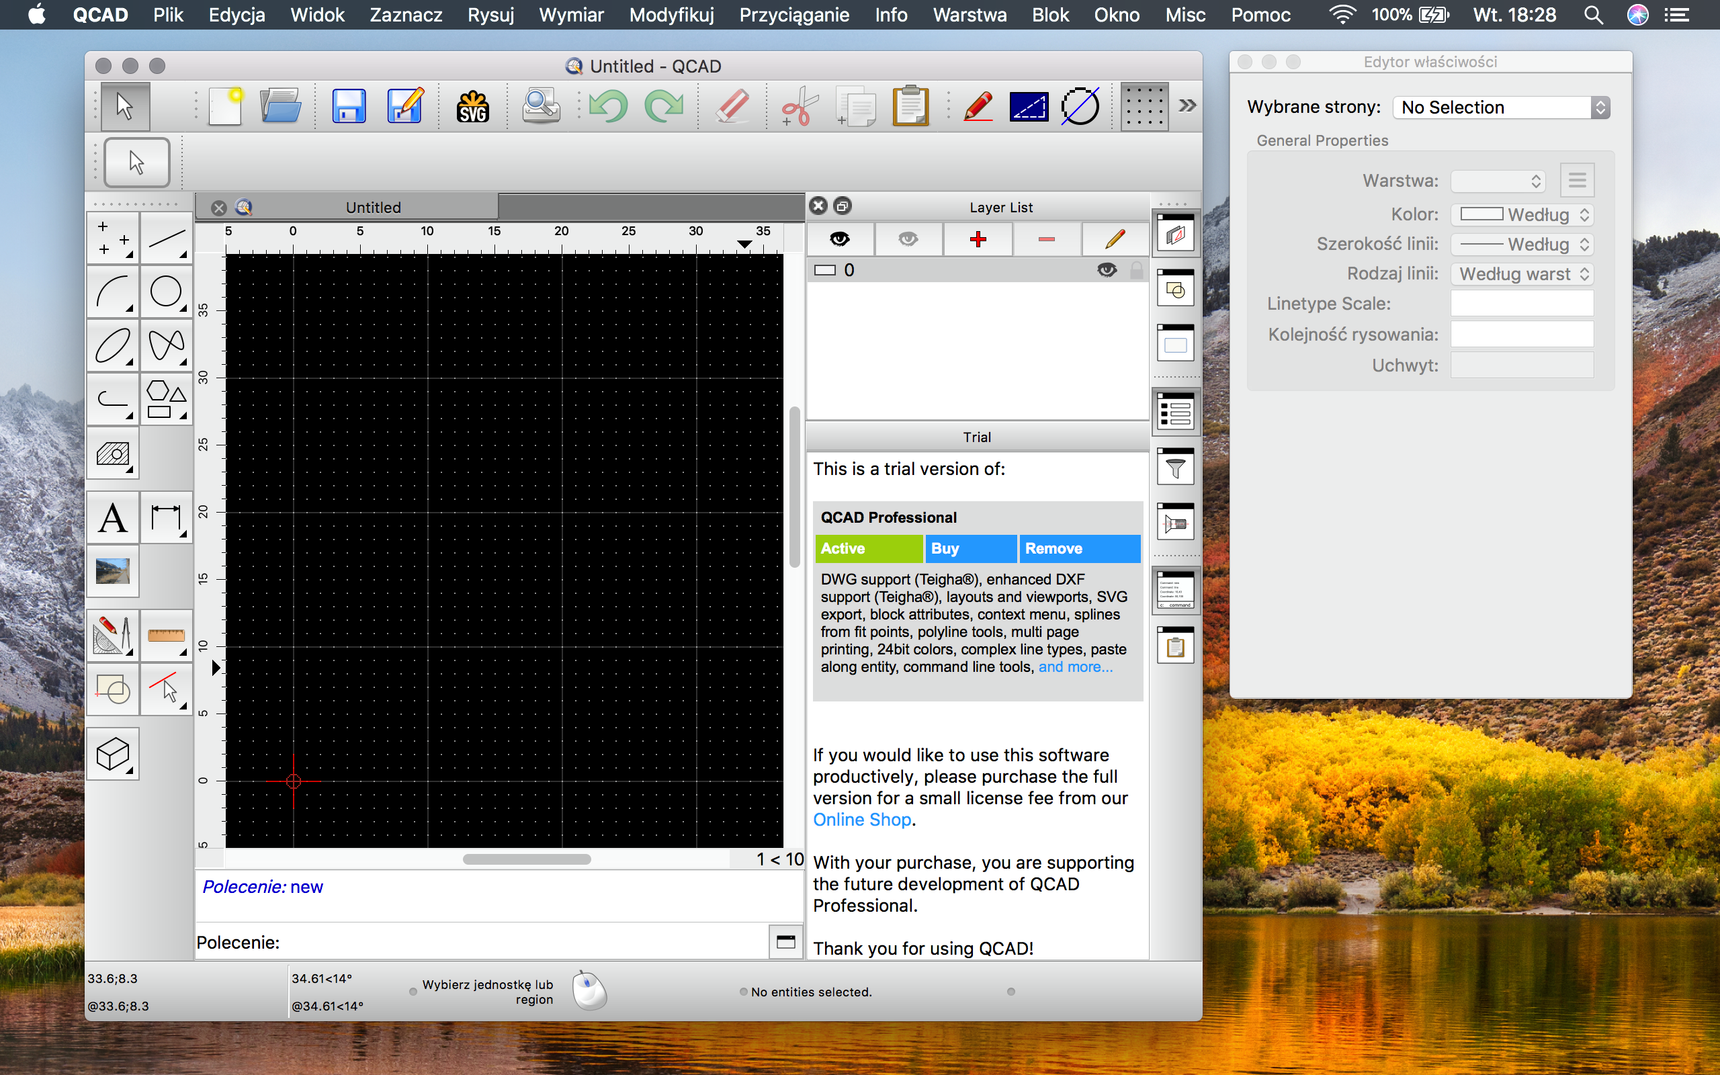
Task: Expand hidden toolbar items with double chevron
Action: (x=1187, y=105)
